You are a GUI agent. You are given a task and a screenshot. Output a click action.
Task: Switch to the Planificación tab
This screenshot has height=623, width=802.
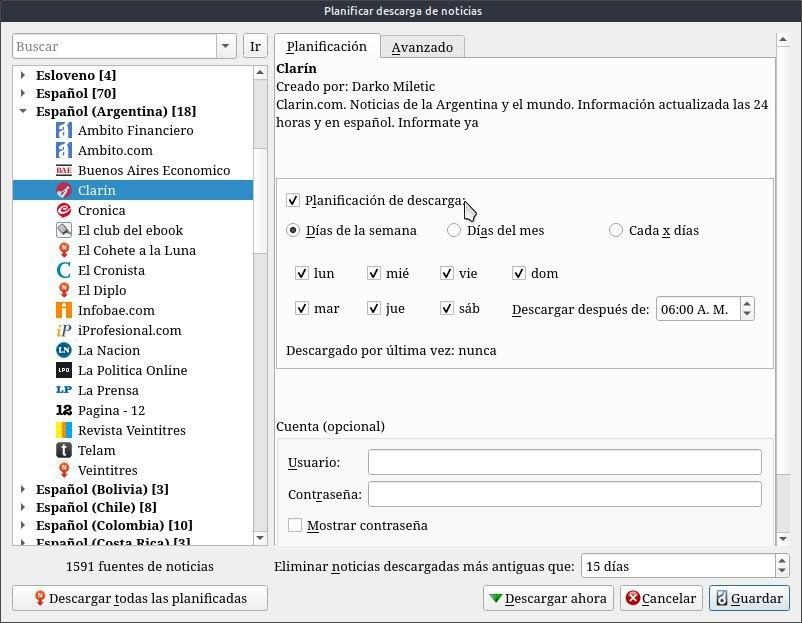(327, 47)
